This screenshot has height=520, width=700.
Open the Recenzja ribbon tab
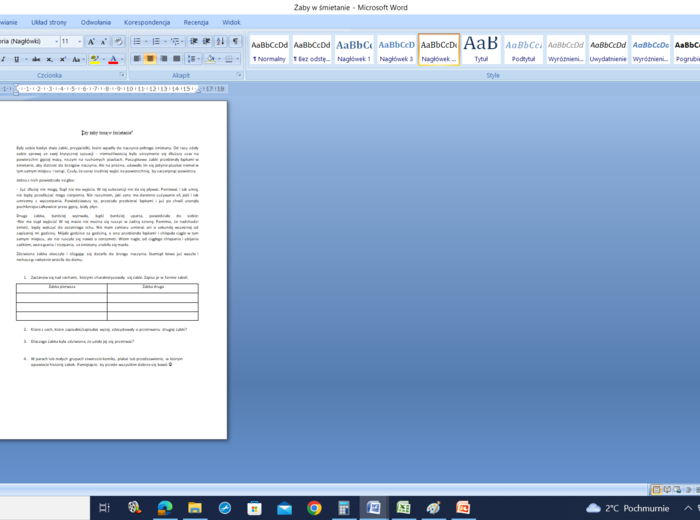(196, 21)
